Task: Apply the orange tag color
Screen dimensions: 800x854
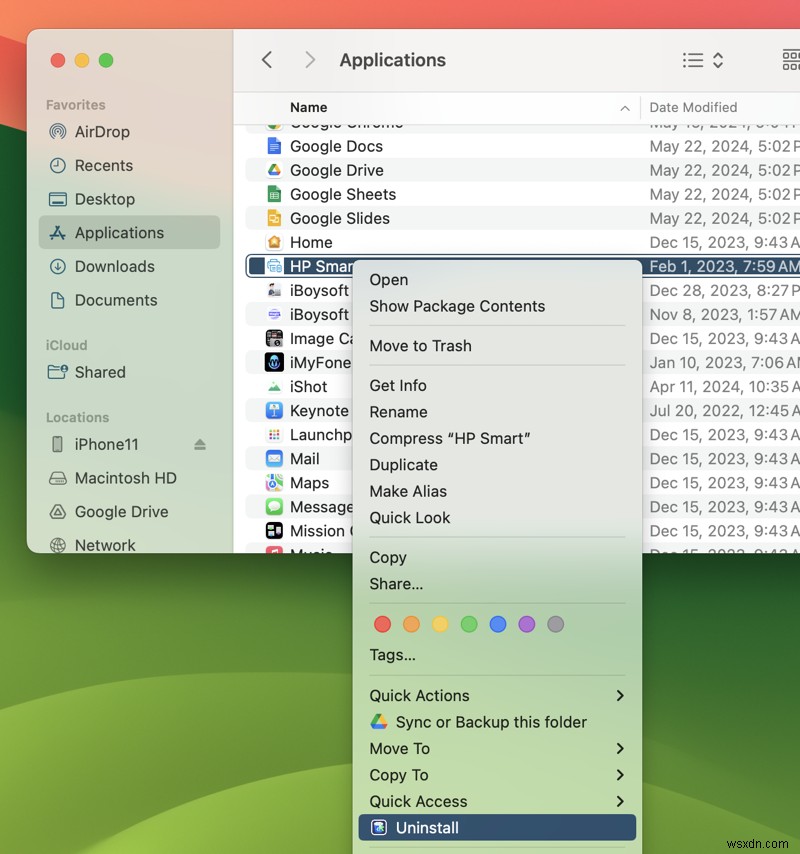Action: (411, 624)
